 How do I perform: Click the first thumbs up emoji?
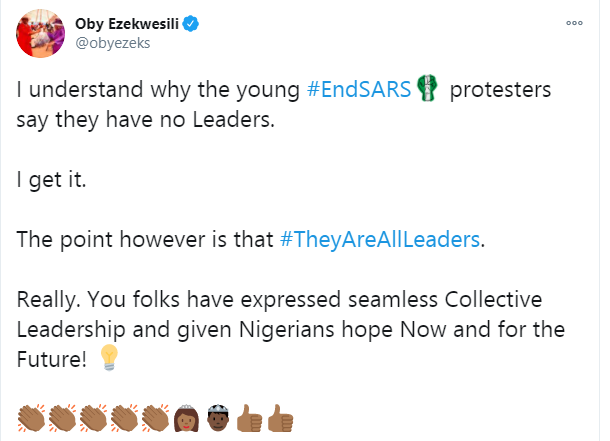[x=249, y=418]
